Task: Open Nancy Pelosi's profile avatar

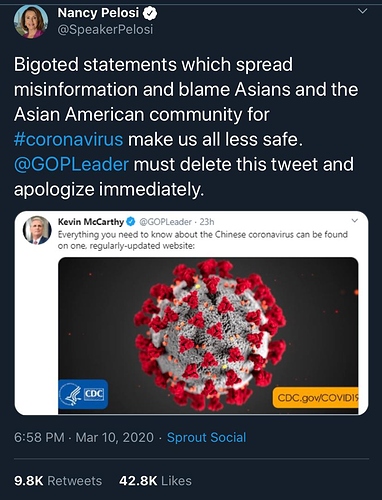Action: [x=31, y=21]
